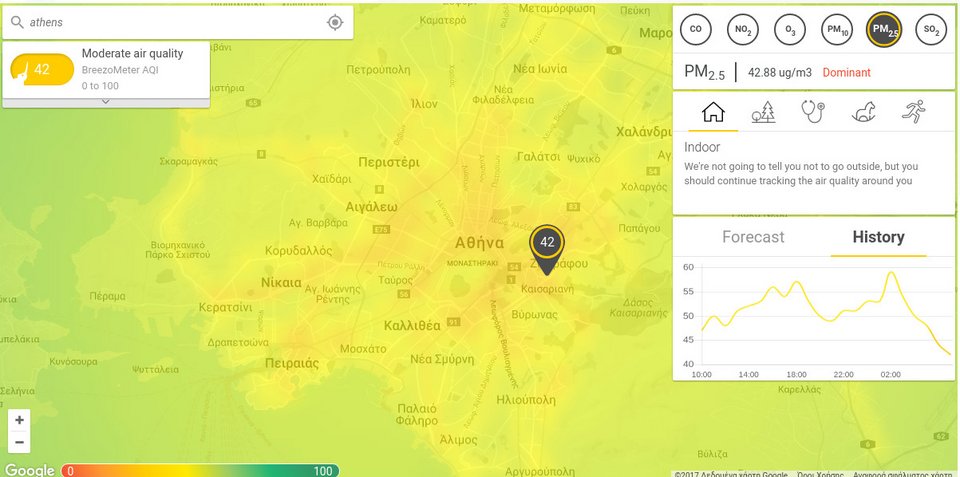The height and width of the screenshot is (477, 960).
Task: Click the Αθήνα city label on map
Action: tap(479, 243)
